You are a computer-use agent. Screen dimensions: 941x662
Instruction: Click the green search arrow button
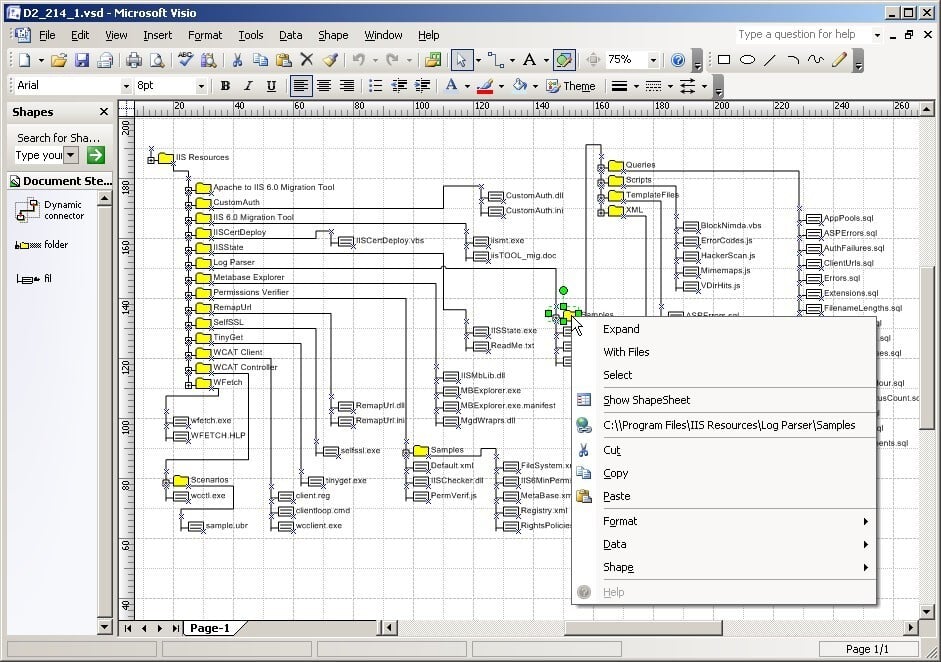pos(95,155)
